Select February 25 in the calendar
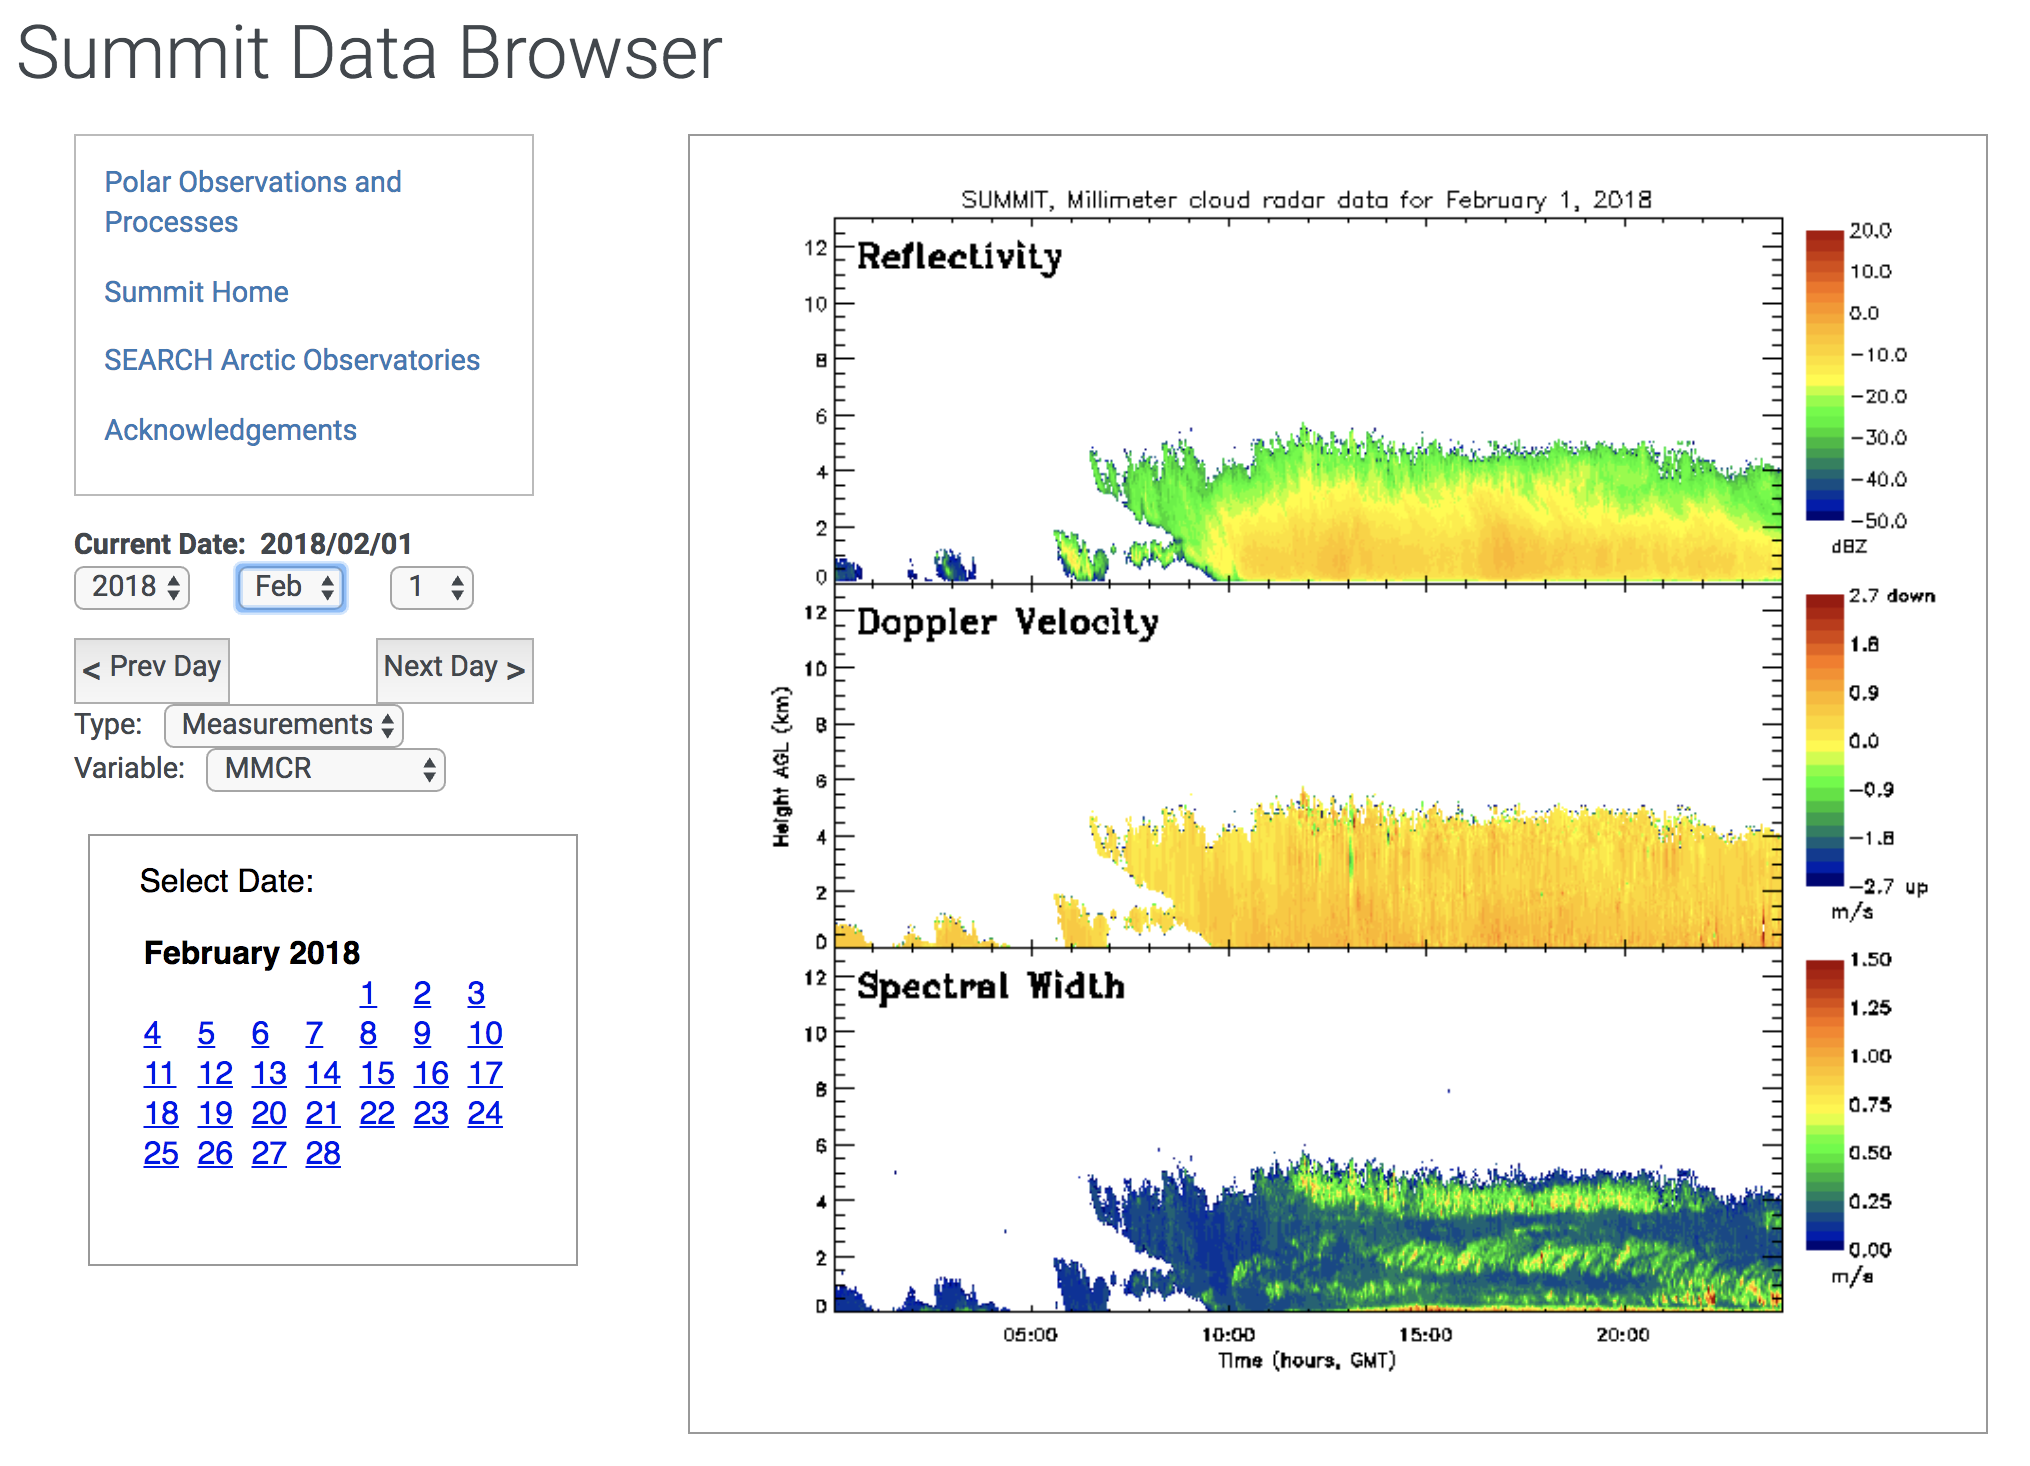This screenshot has height=1466, width=2030. coord(161,1153)
